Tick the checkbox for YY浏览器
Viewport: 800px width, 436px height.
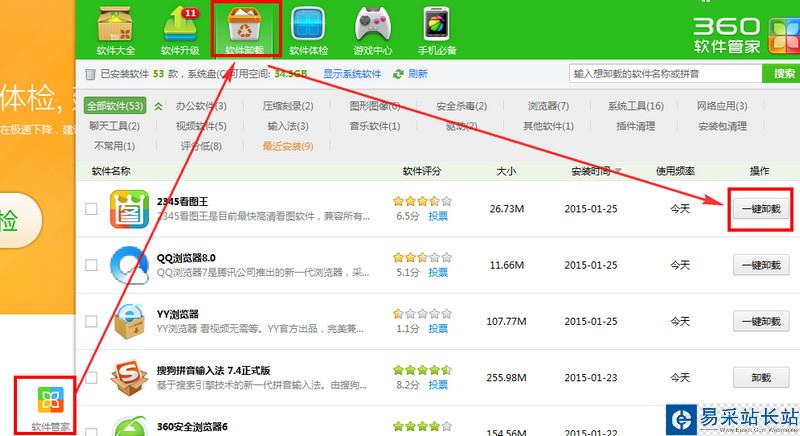pos(91,321)
